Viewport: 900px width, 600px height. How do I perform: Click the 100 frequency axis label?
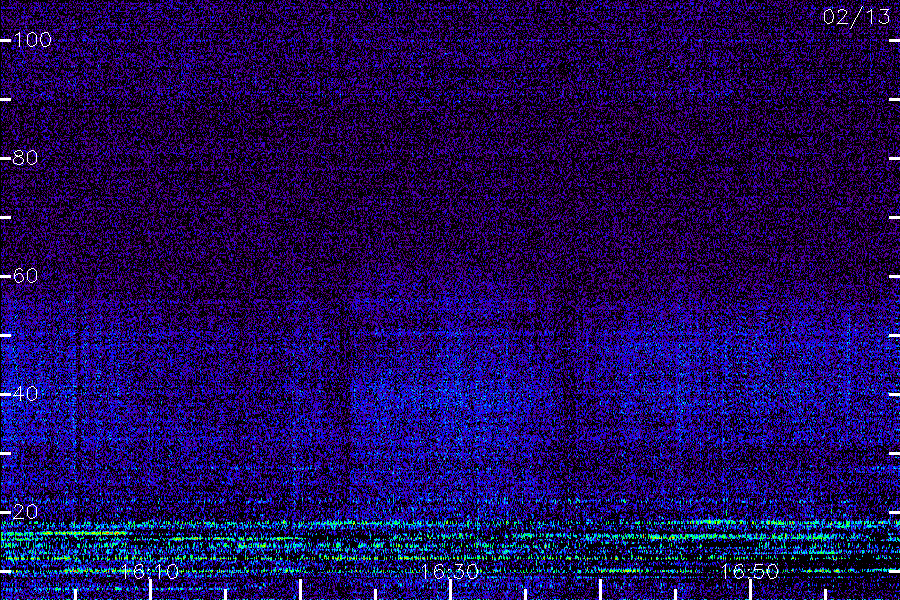pos(32,40)
